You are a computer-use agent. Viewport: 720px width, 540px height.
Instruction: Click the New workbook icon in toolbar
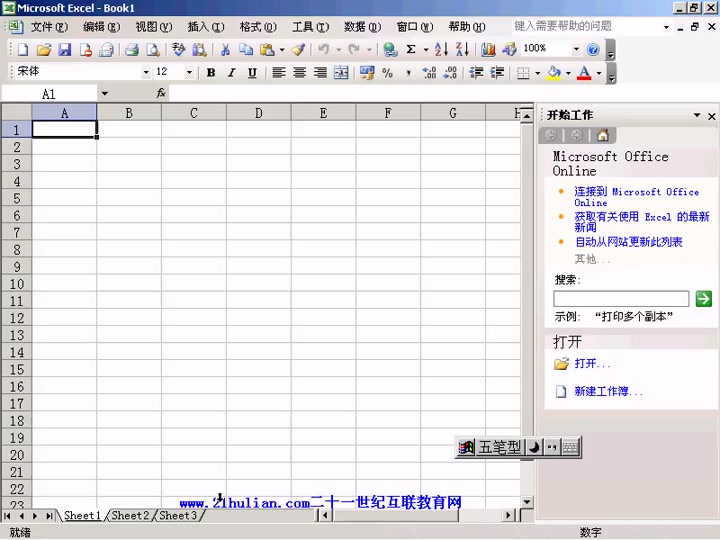(22, 49)
